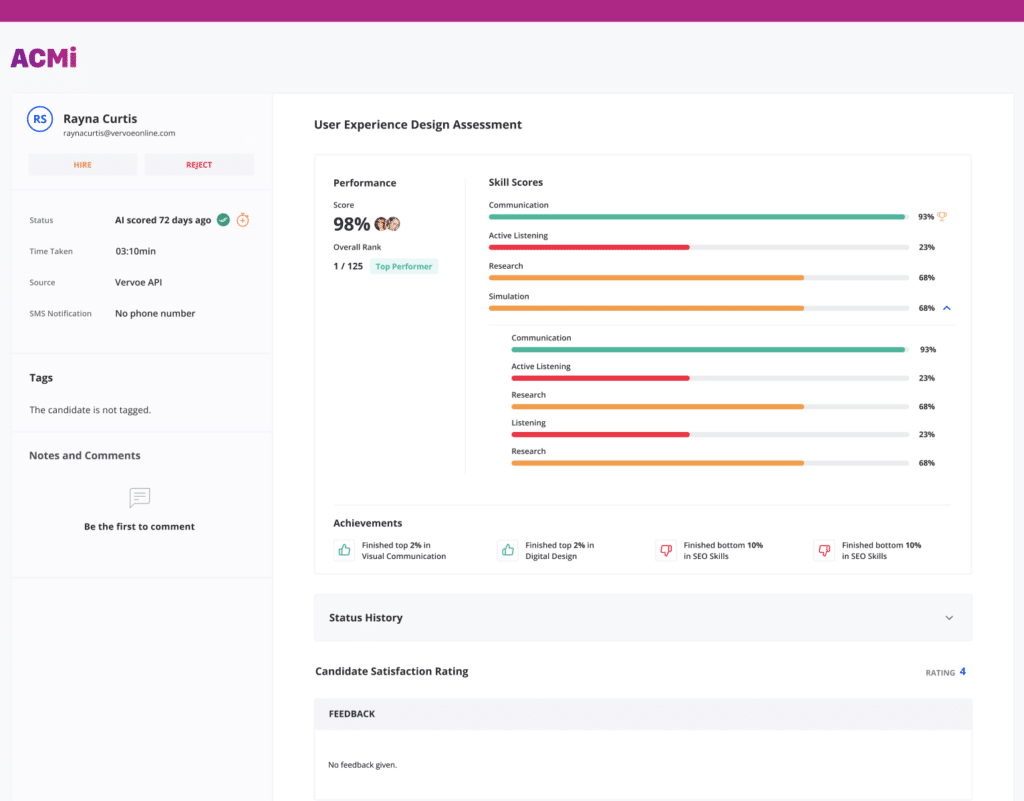This screenshot has height=801, width=1024.
Task: Reject the candidate Rayna Curtis
Action: point(199,165)
